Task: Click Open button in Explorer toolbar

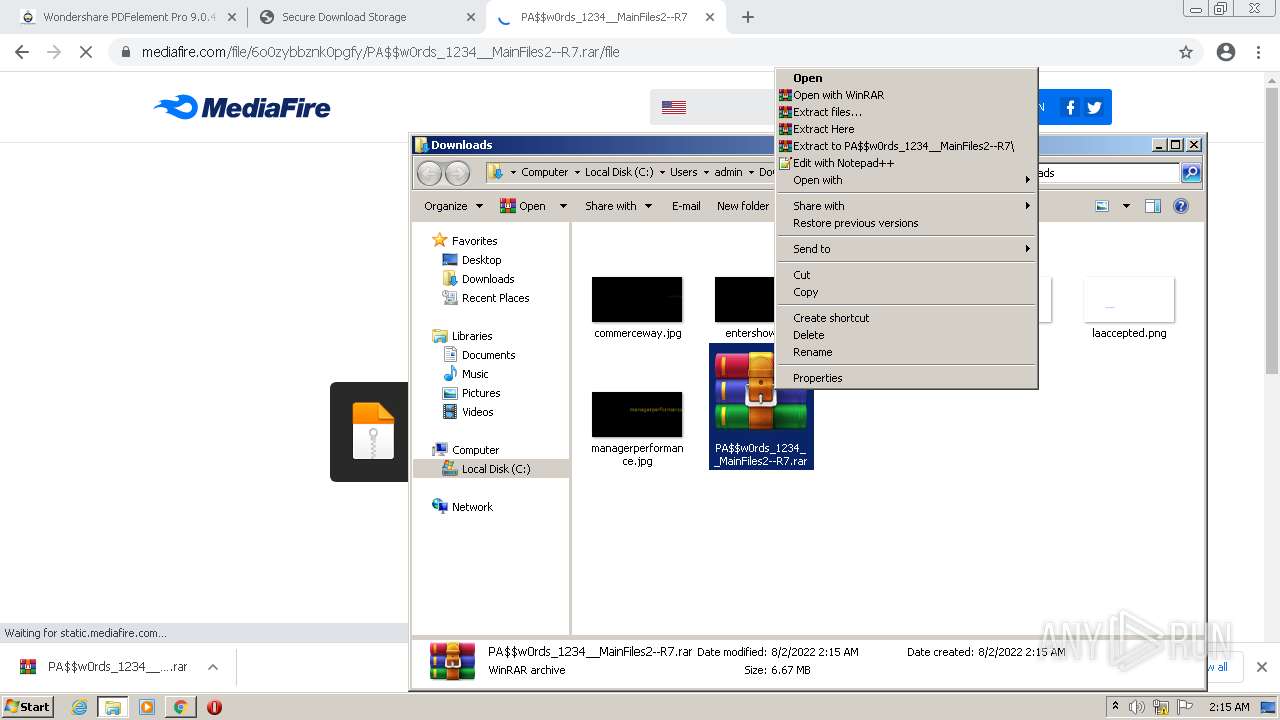Action: [x=523, y=206]
